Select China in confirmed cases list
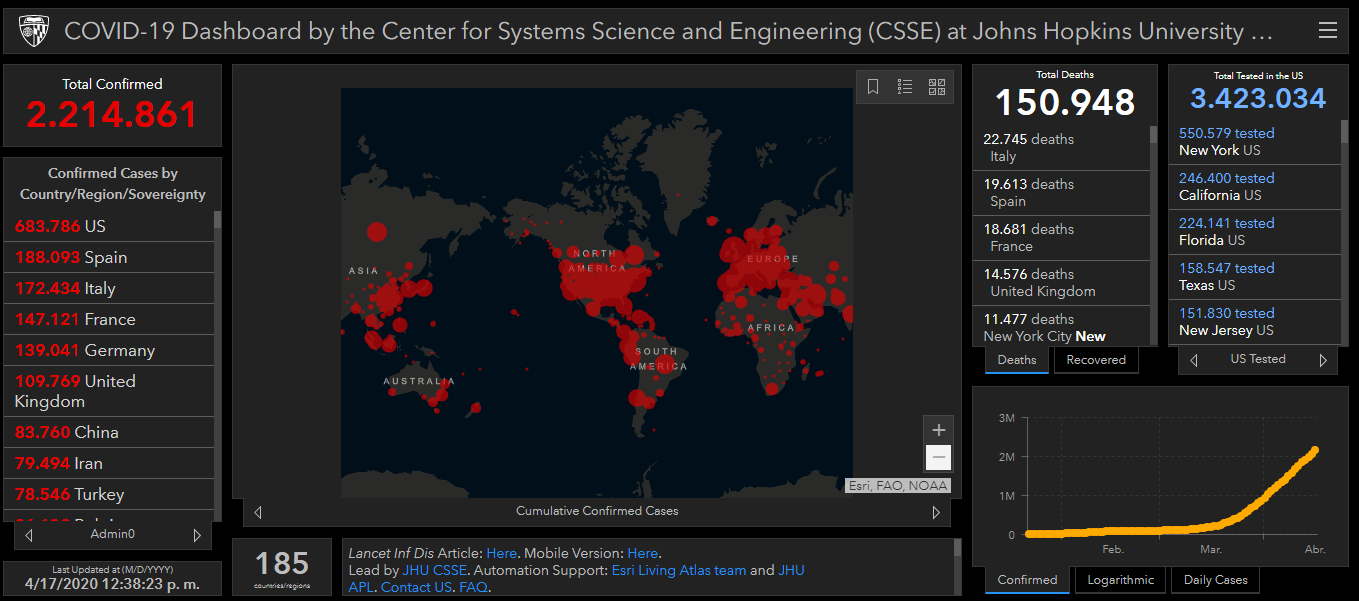 (109, 432)
